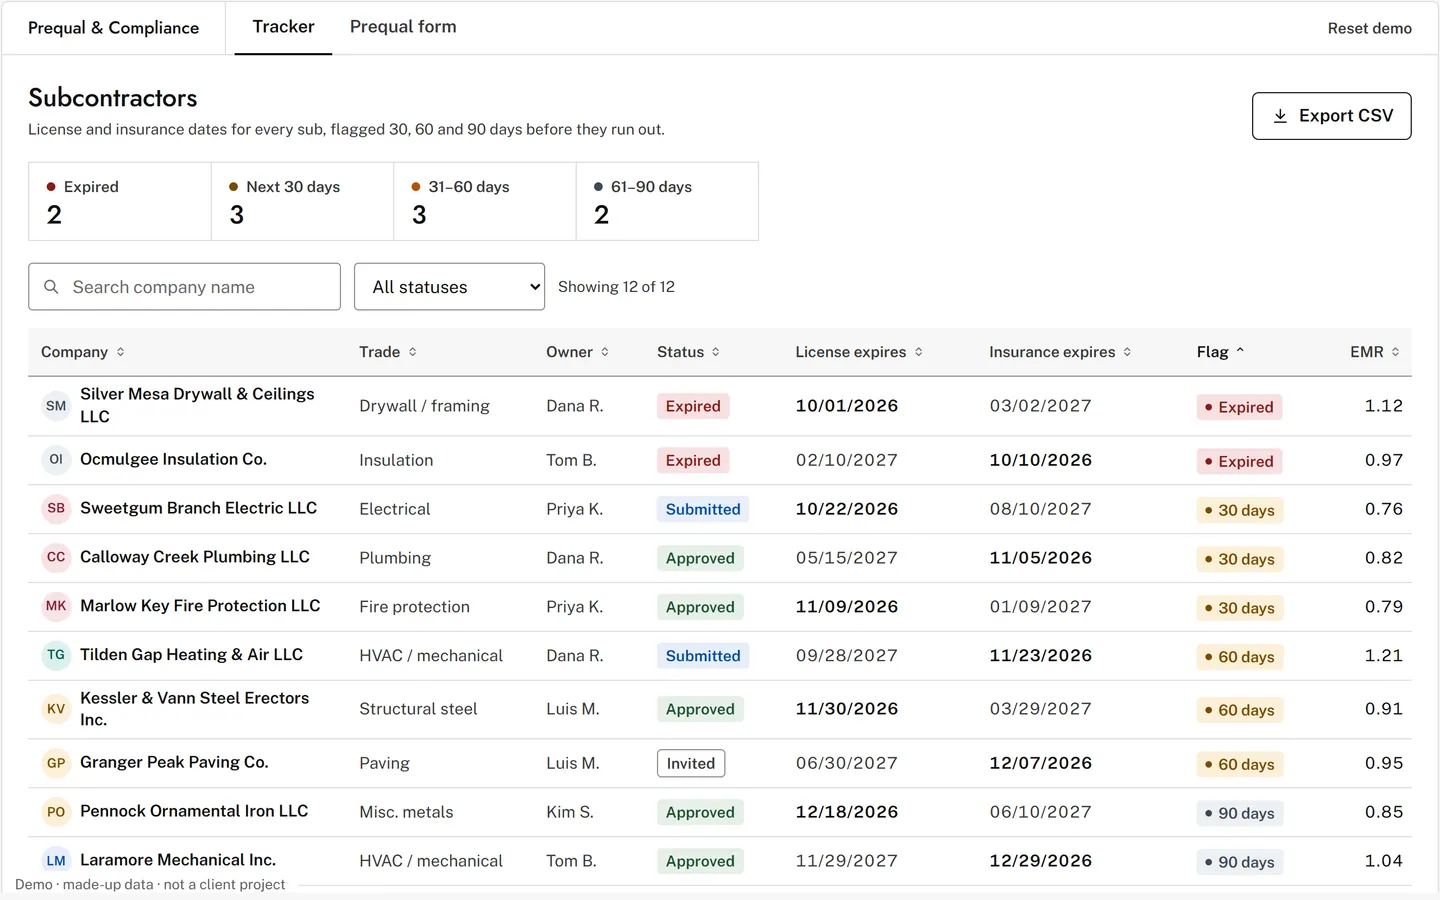Sort the table by Insurance expires column
Screen dimensions: 1440x900
[1060, 352]
